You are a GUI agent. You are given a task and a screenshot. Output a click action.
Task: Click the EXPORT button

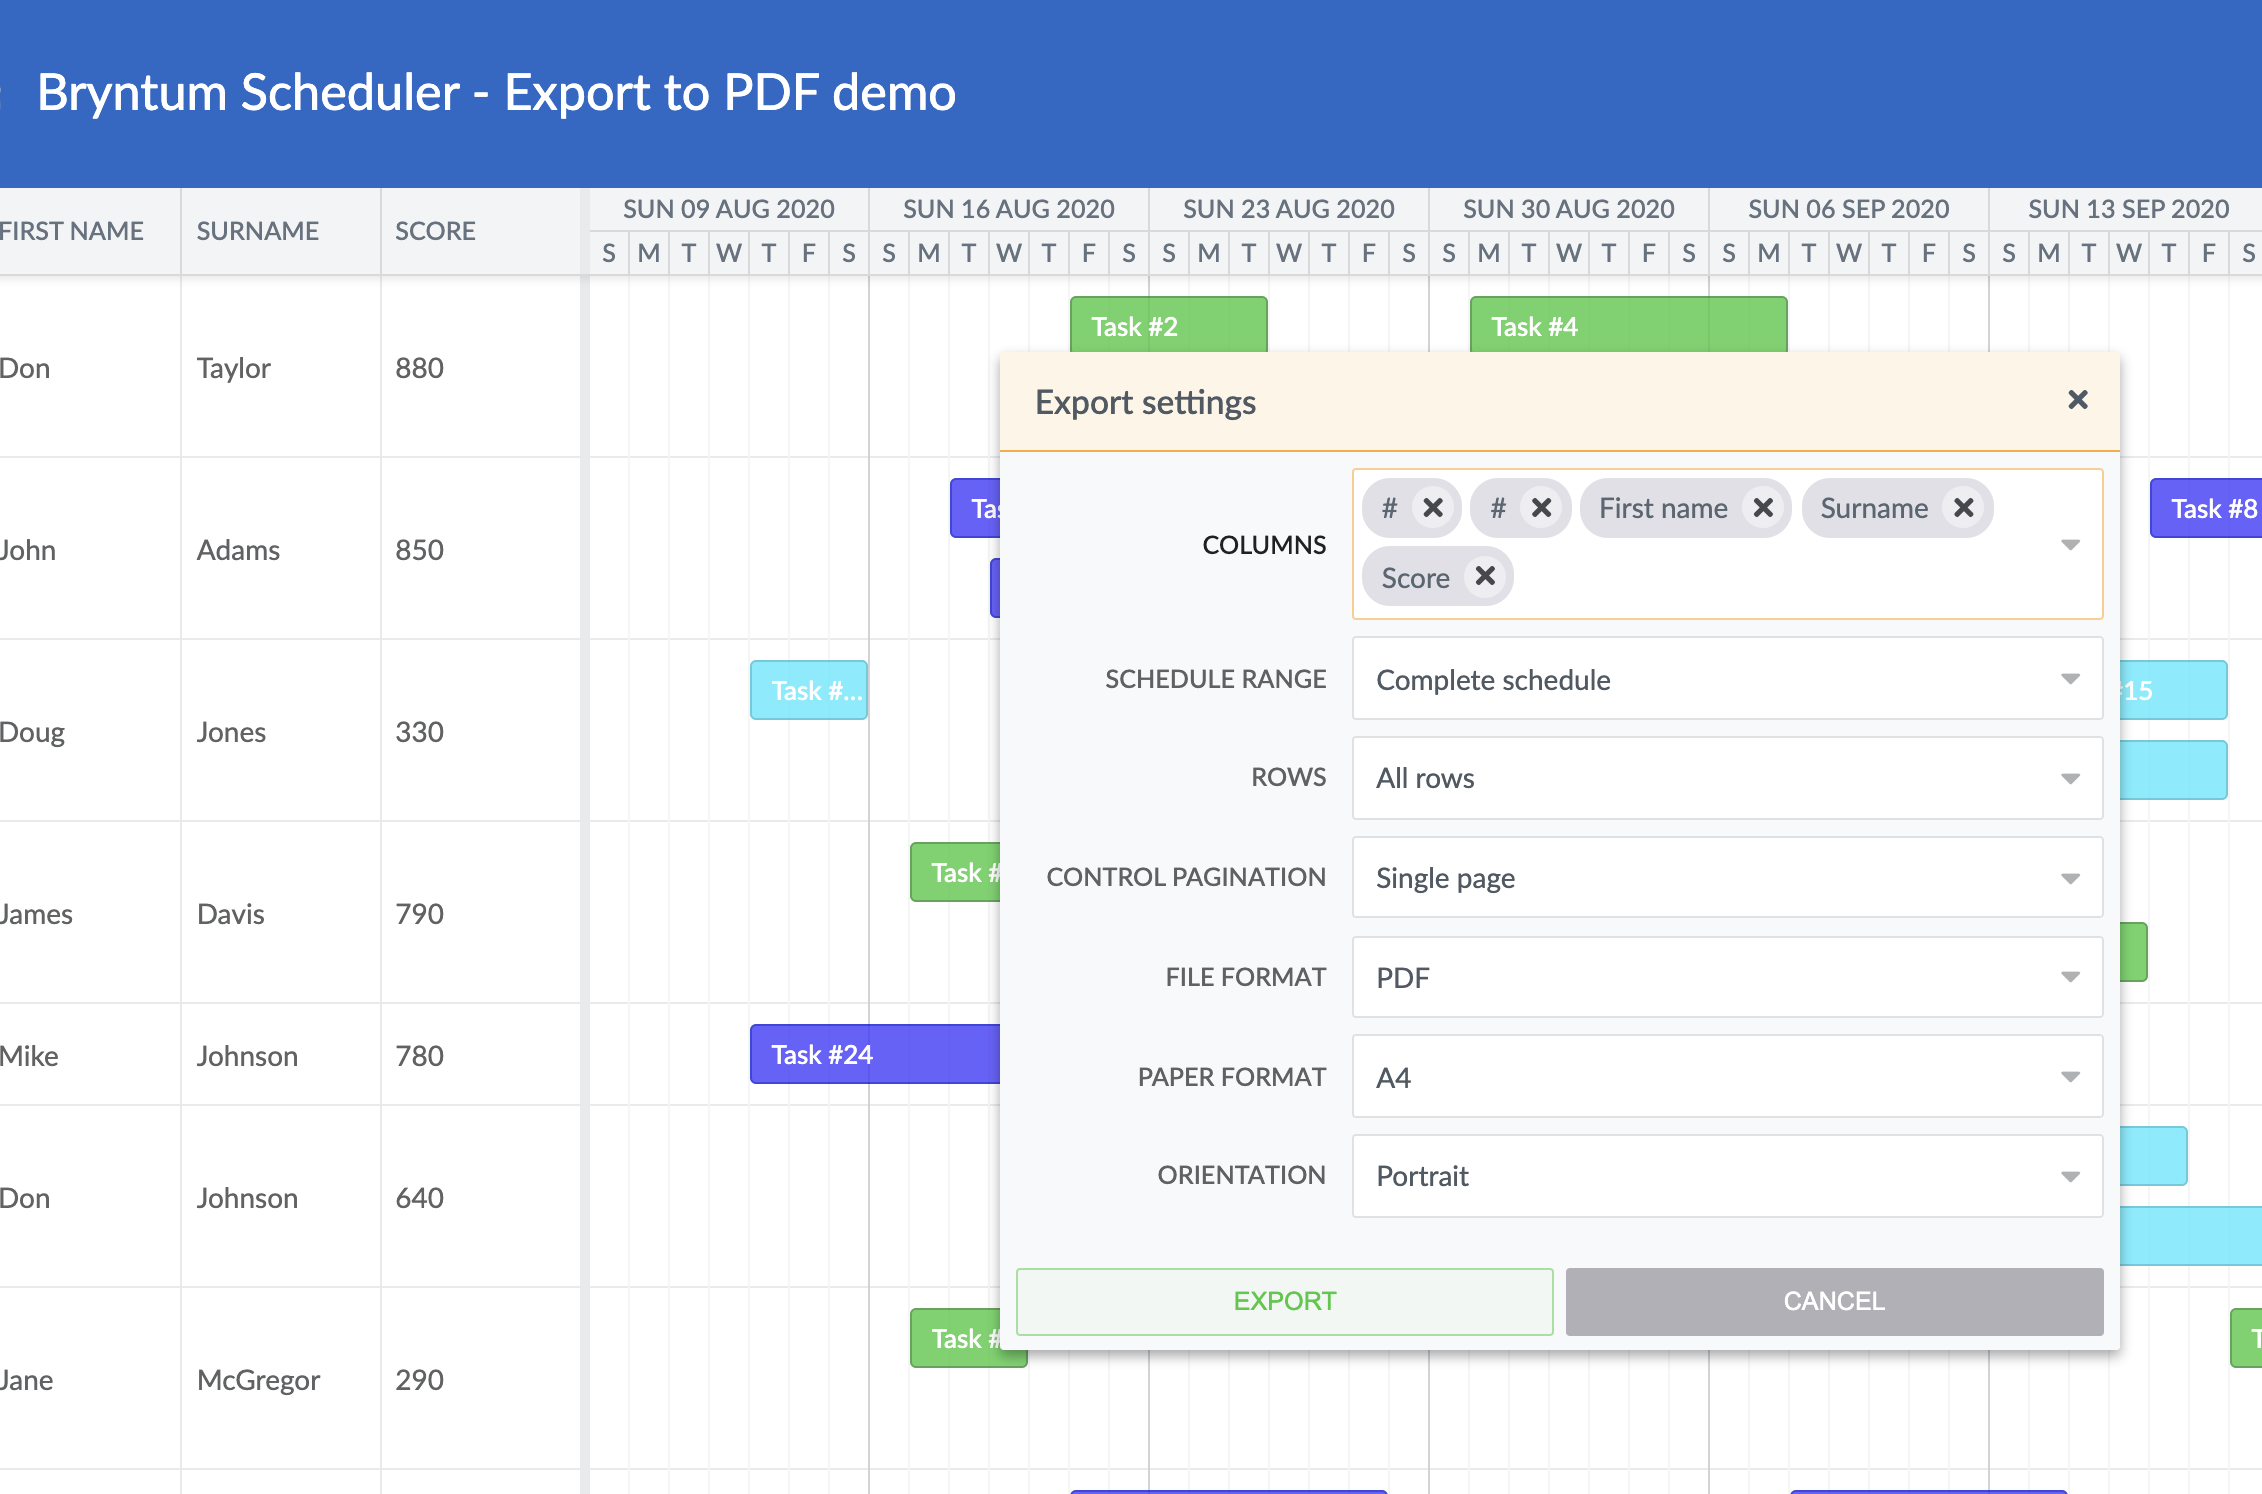pyautogui.click(x=1284, y=1301)
